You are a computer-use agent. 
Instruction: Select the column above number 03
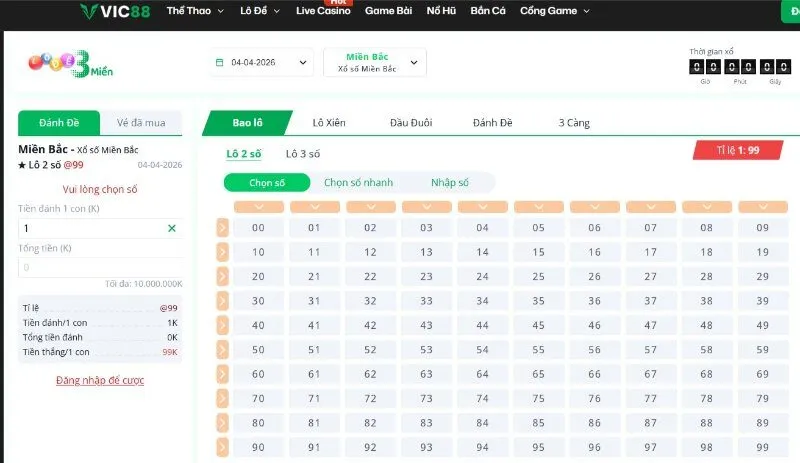(427, 207)
